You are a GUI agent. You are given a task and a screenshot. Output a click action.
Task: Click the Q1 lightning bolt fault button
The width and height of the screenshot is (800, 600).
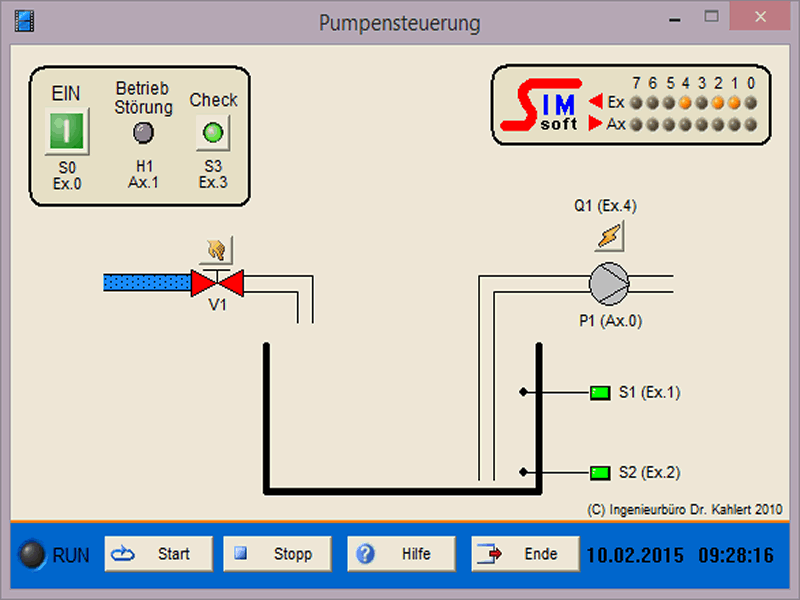pos(609,236)
